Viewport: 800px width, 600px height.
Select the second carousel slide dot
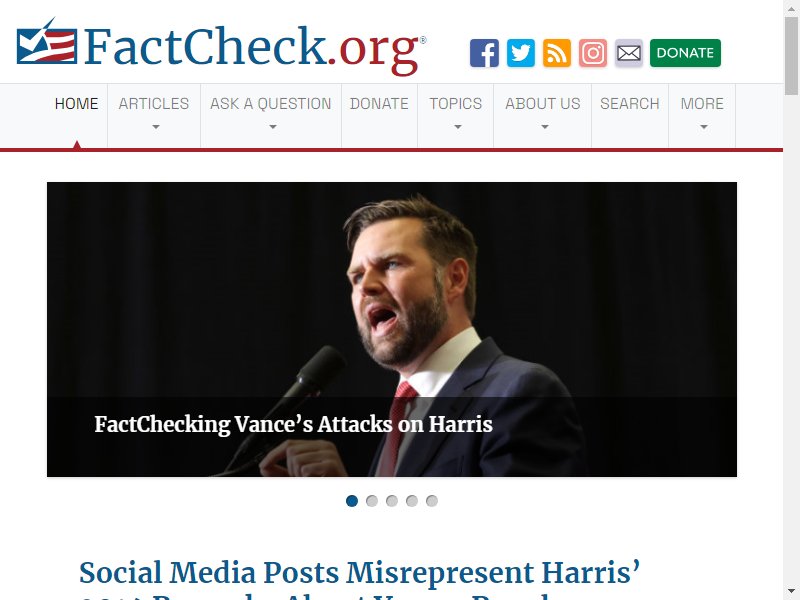(372, 501)
